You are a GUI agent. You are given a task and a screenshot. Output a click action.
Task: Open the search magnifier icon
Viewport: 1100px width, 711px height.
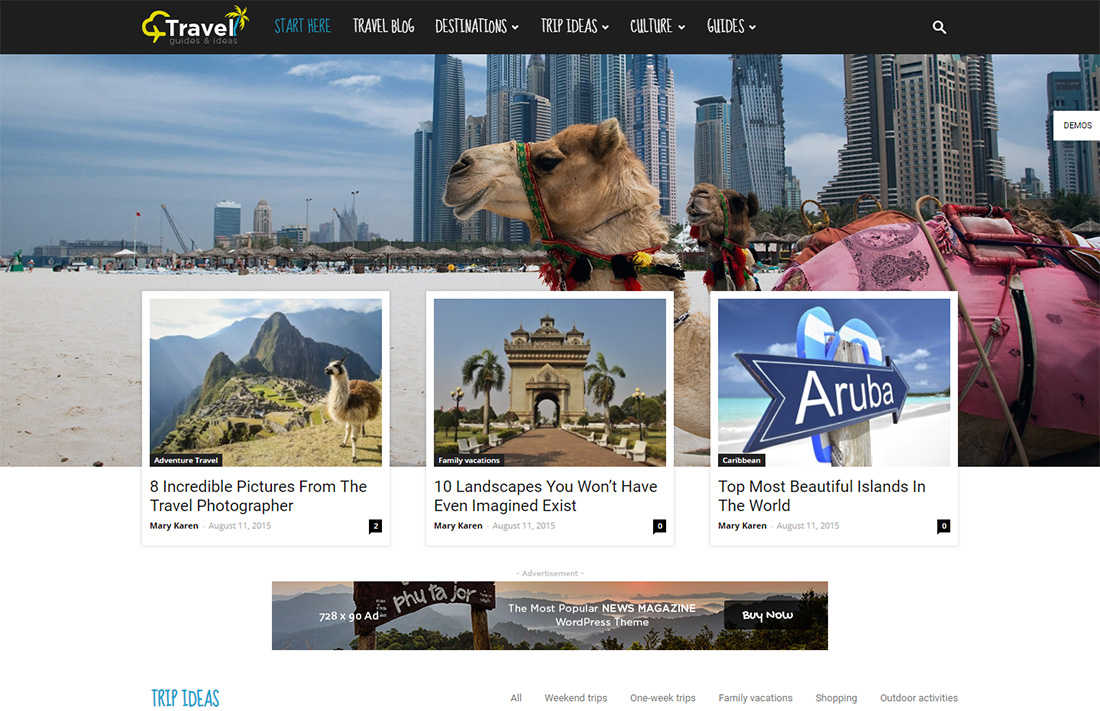939,27
